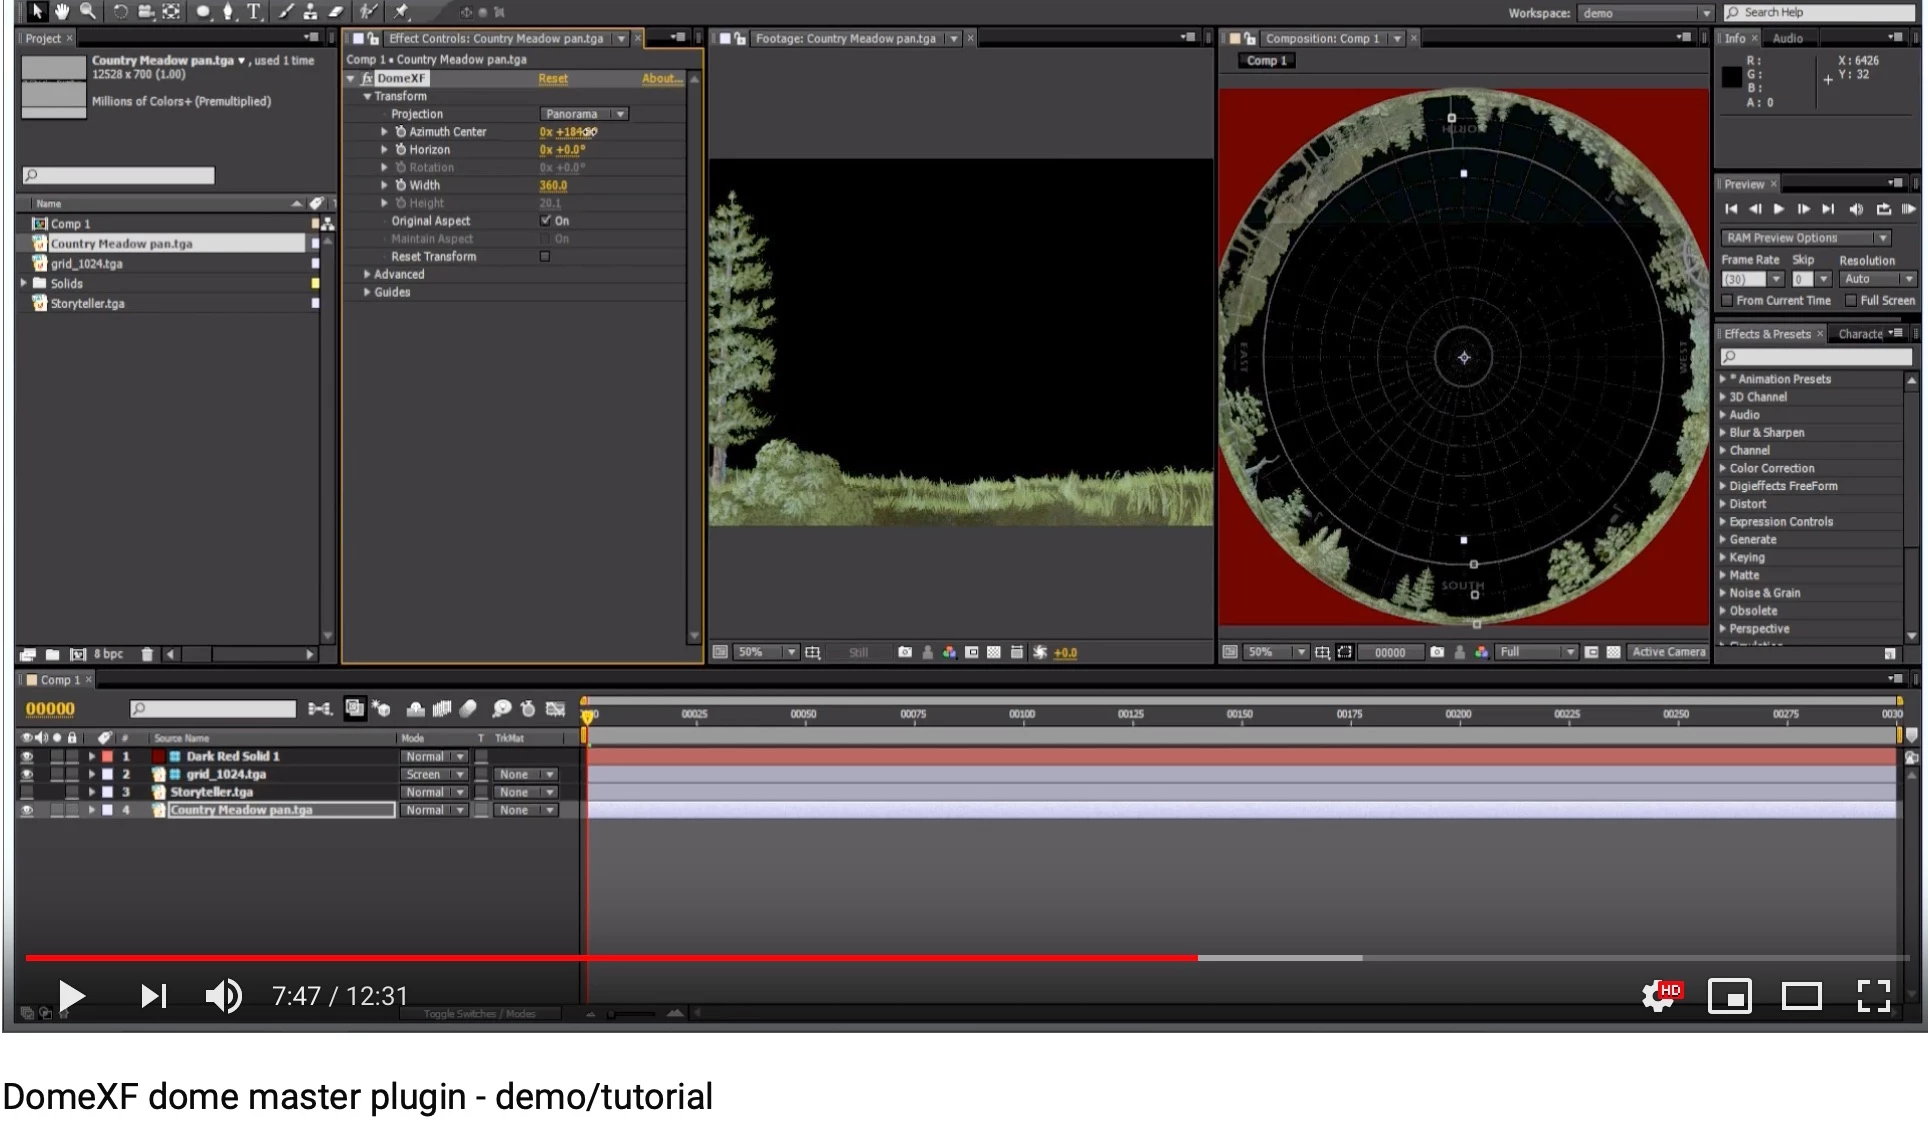Enter YouTube fullscreen mode
Screen dimensions: 1928x1128
click(1873, 996)
